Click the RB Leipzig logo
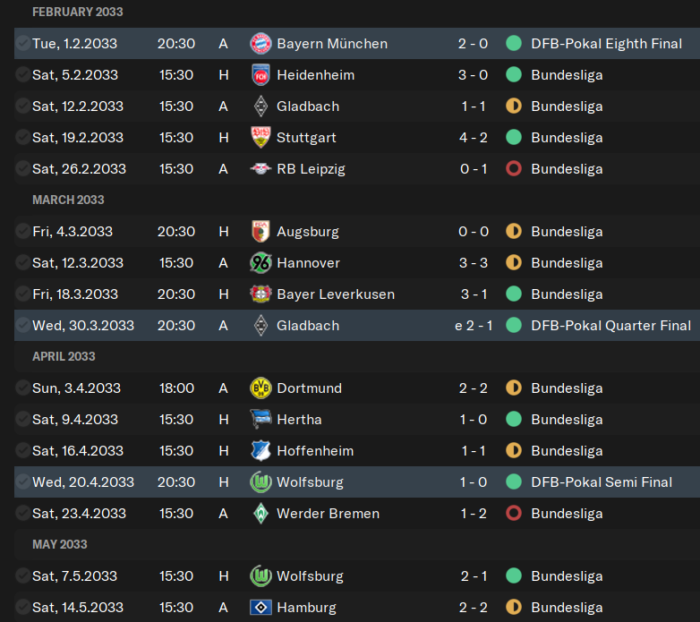This screenshot has height=622, width=700. click(x=261, y=169)
